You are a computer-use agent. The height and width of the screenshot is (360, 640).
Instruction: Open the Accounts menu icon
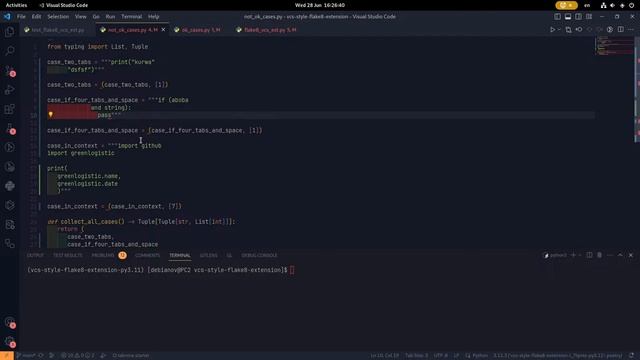click(x=9, y=322)
